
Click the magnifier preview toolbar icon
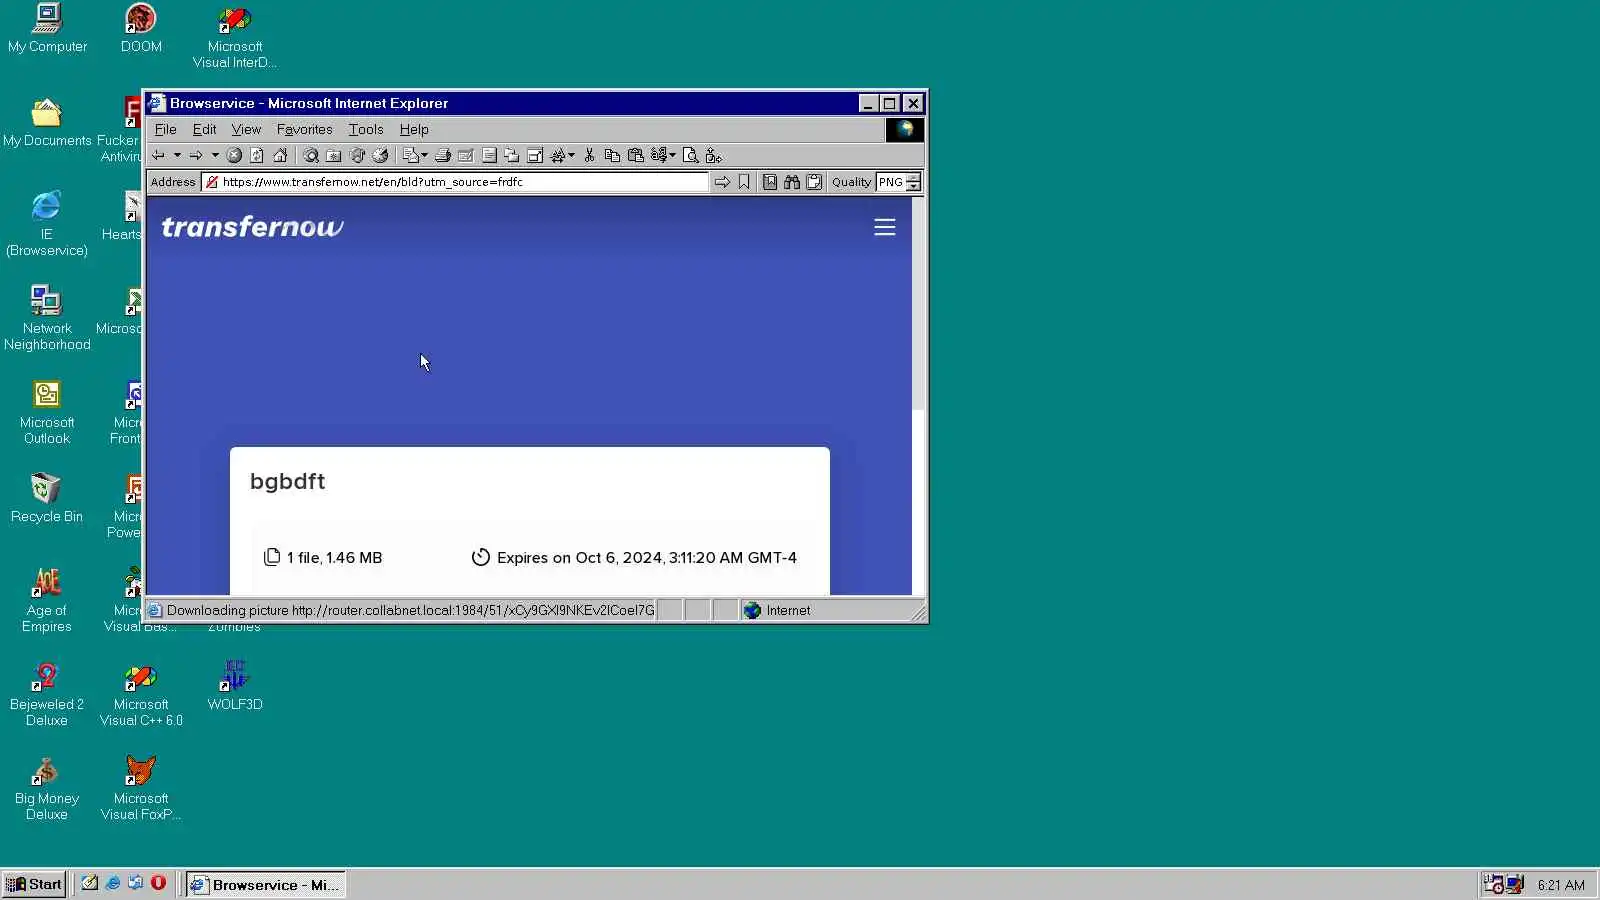pos(690,155)
